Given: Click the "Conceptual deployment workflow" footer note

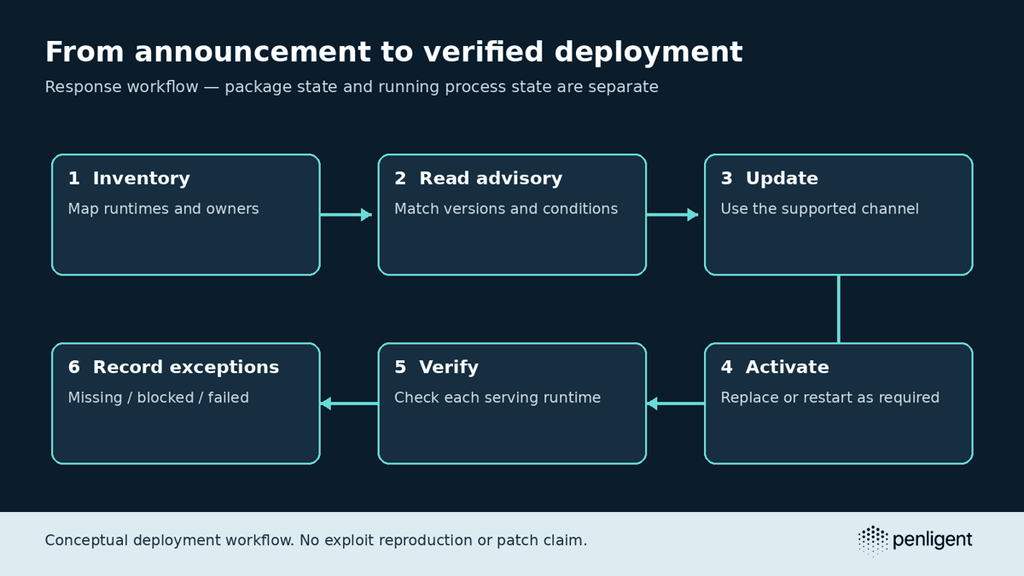Looking at the screenshot, I should coord(316,541).
